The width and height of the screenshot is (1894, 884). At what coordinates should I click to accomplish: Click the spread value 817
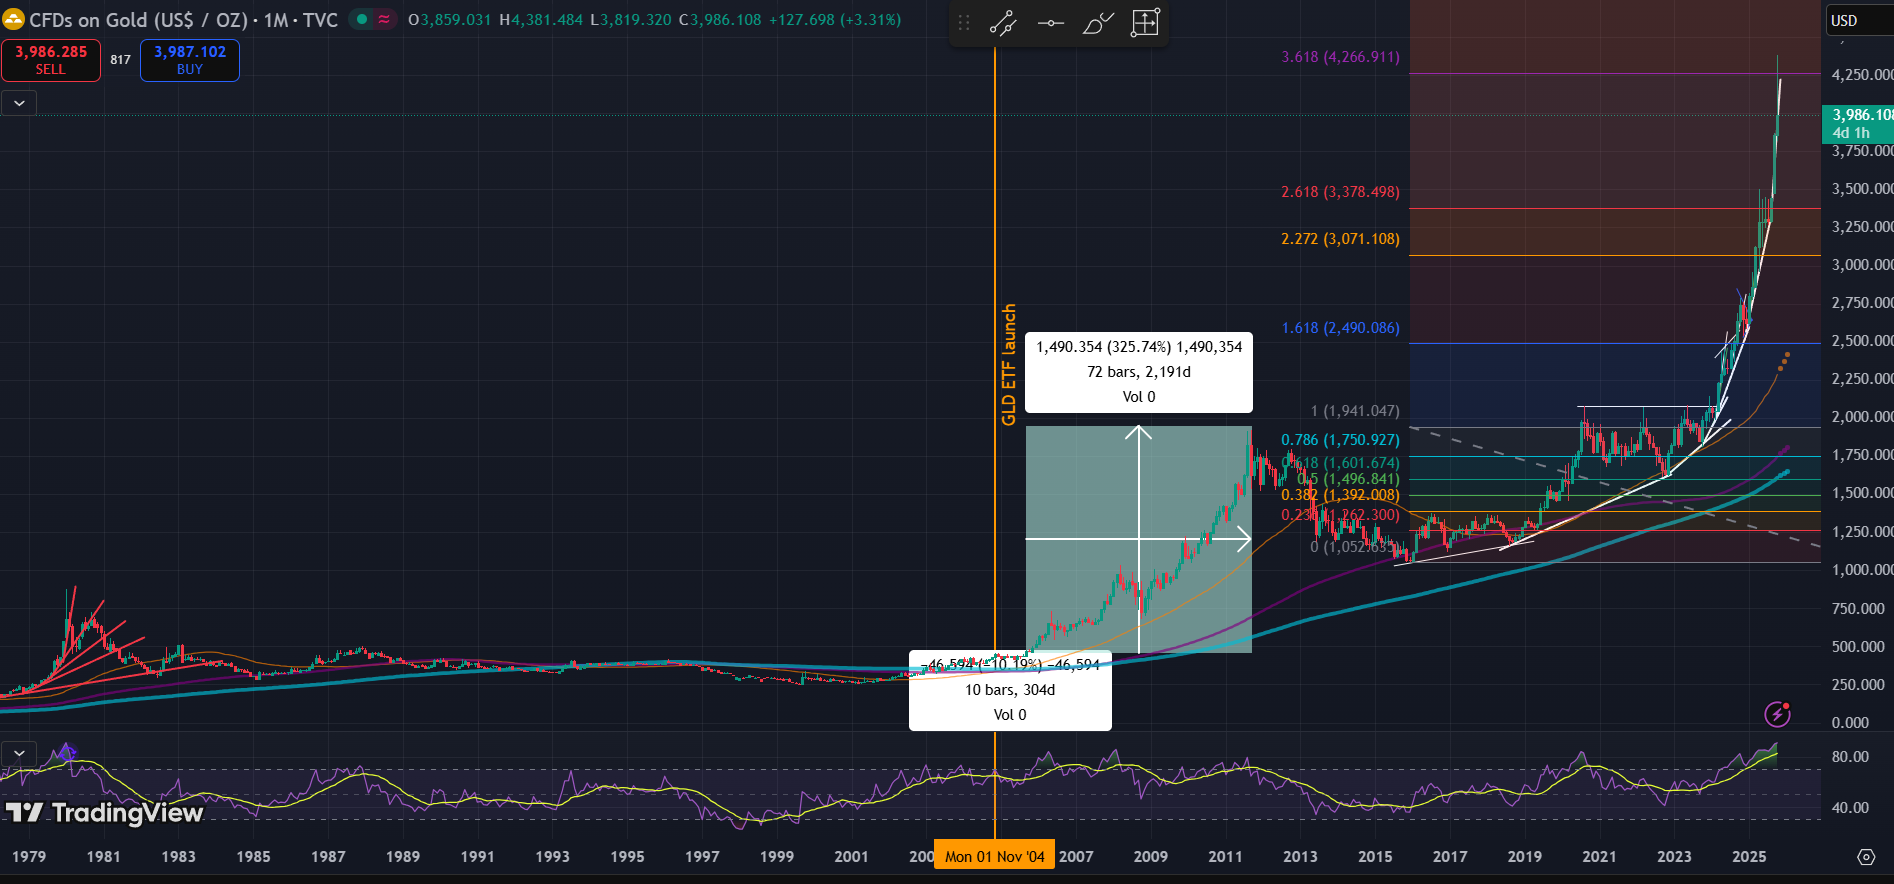point(120,60)
